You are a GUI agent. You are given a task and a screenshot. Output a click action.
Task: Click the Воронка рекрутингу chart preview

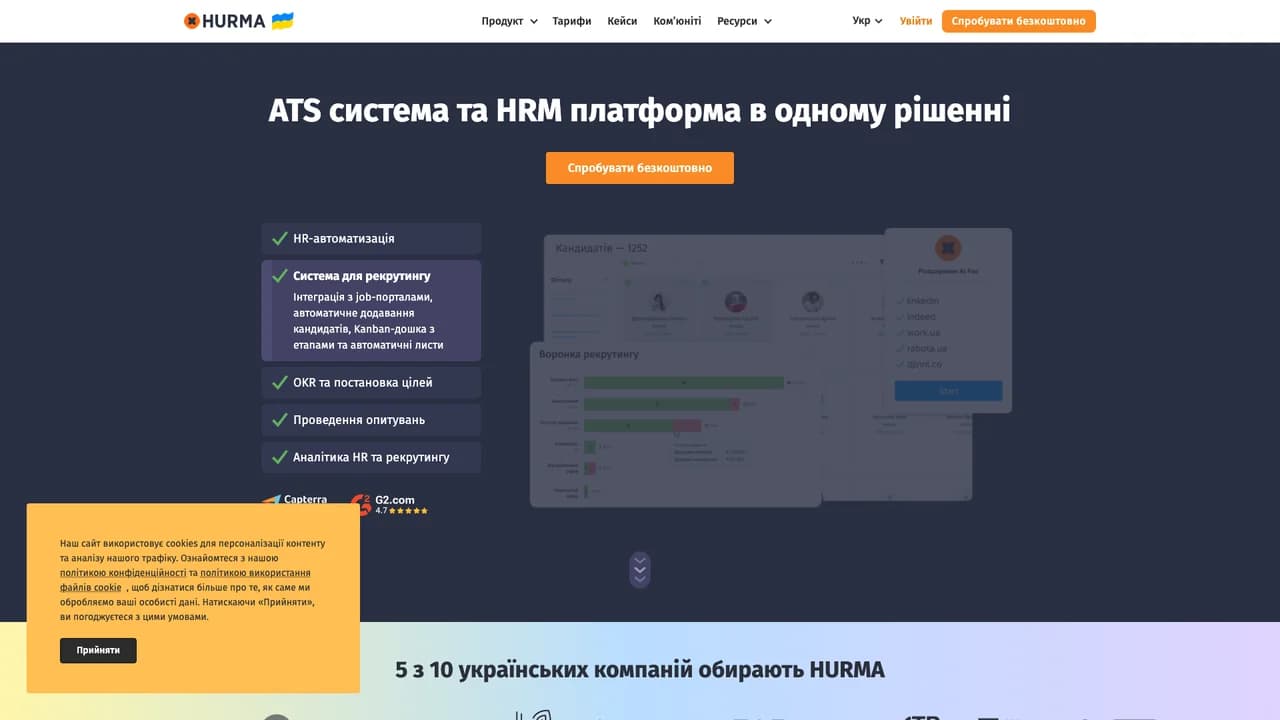676,424
